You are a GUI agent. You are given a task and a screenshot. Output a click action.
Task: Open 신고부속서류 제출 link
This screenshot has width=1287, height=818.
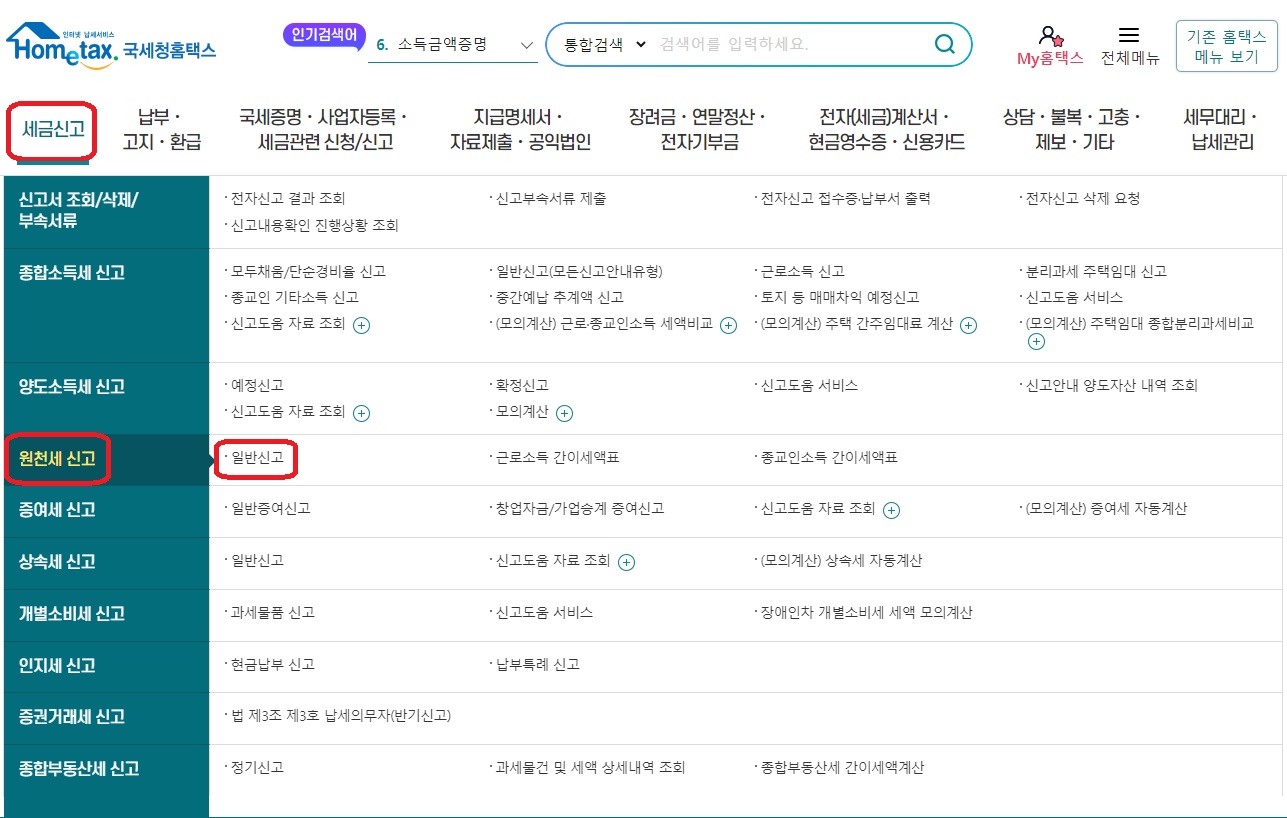(x=551, y=199)
